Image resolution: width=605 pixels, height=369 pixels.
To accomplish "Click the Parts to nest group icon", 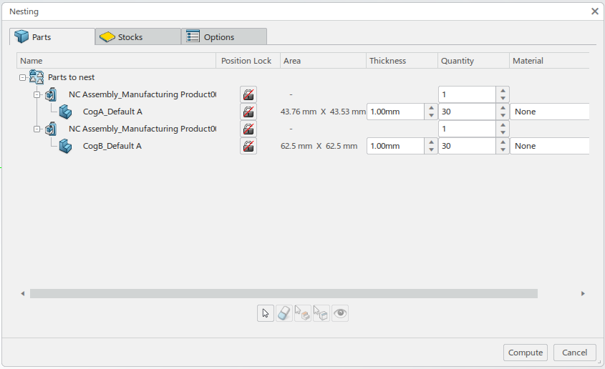I will click(37, 77).
